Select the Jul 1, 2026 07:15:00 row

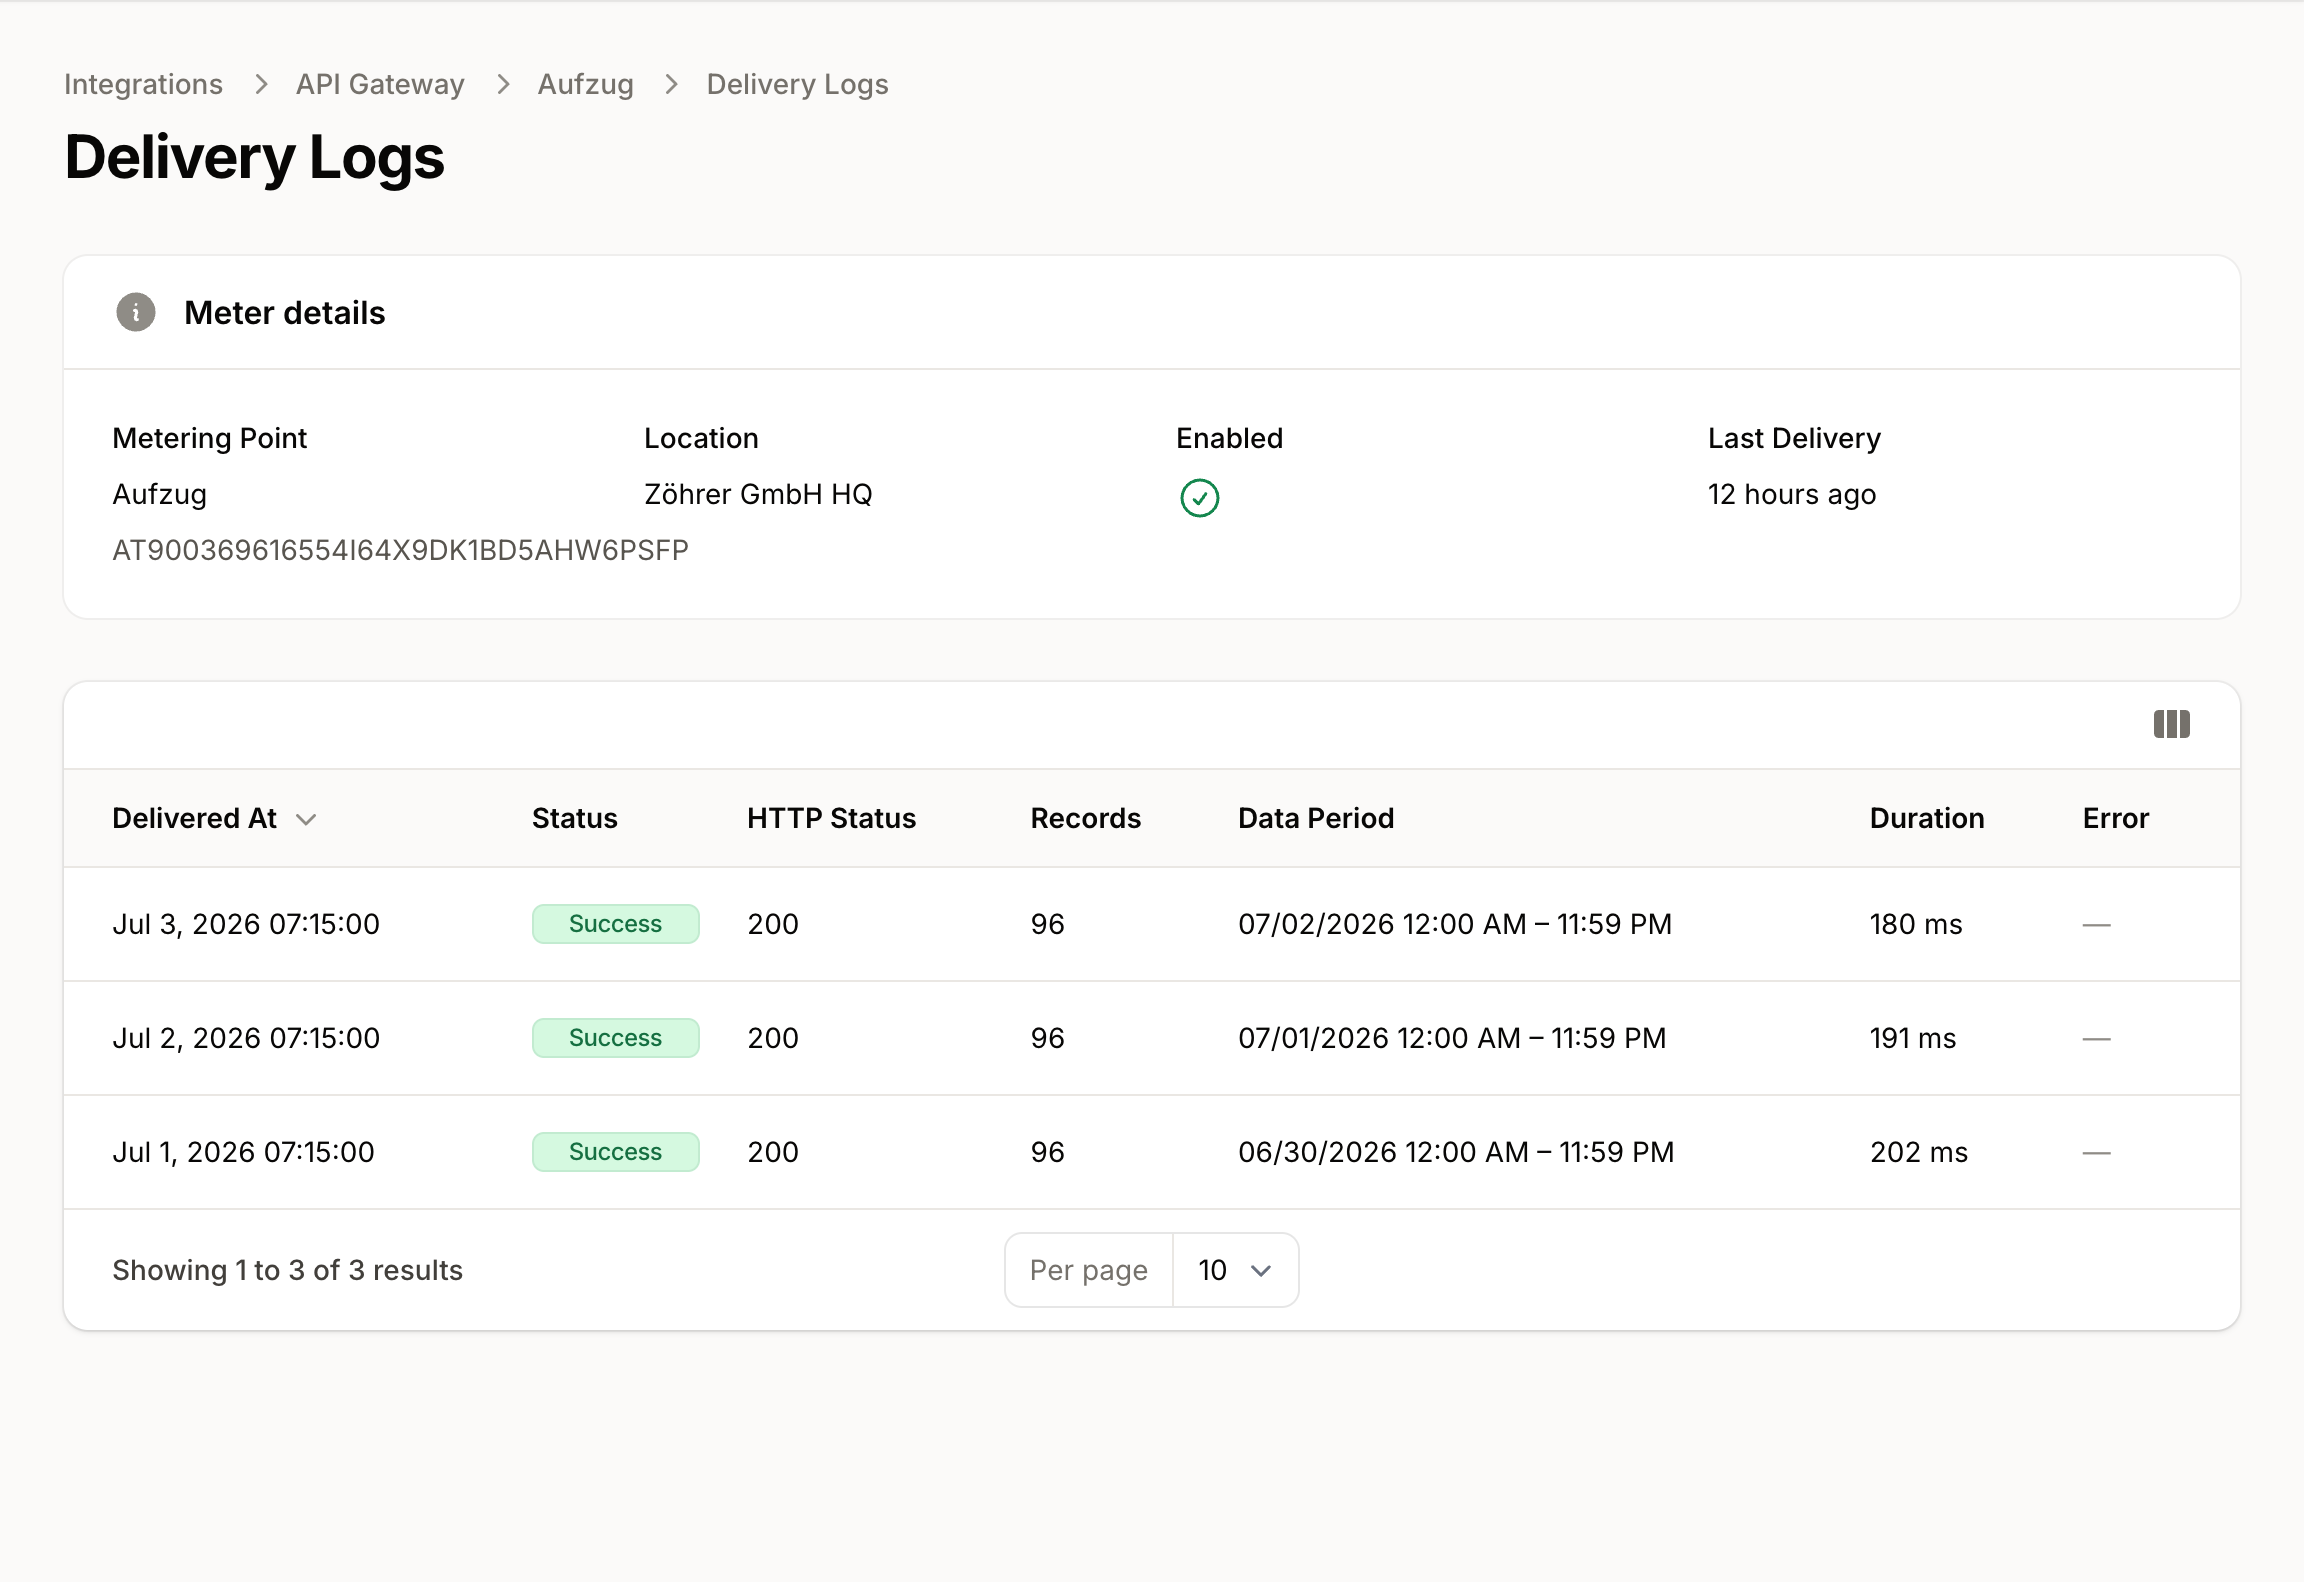pyautogui.click(x=1152, y=1152)
